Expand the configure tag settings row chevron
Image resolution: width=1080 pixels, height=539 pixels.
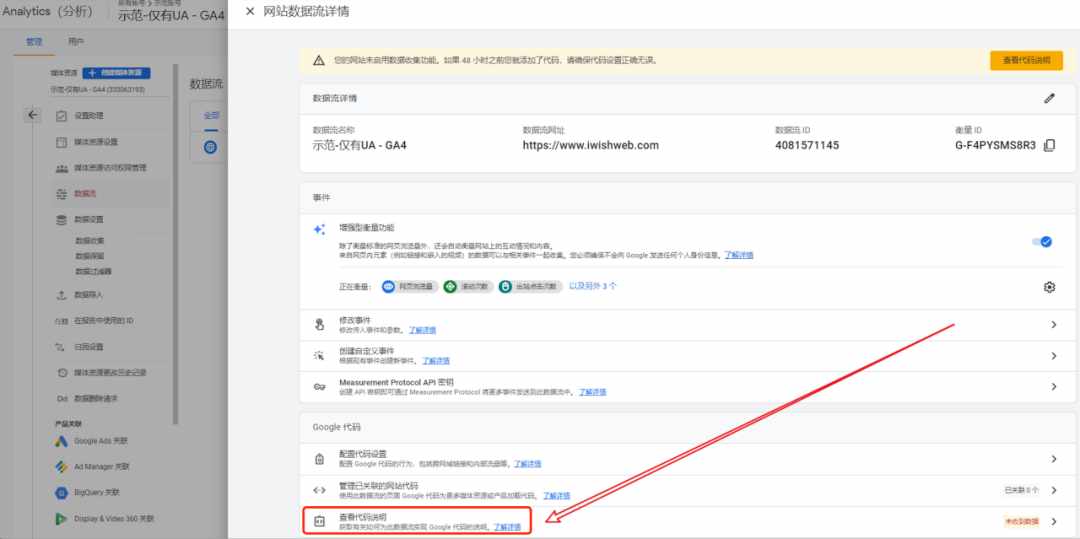coord(1054,459)
